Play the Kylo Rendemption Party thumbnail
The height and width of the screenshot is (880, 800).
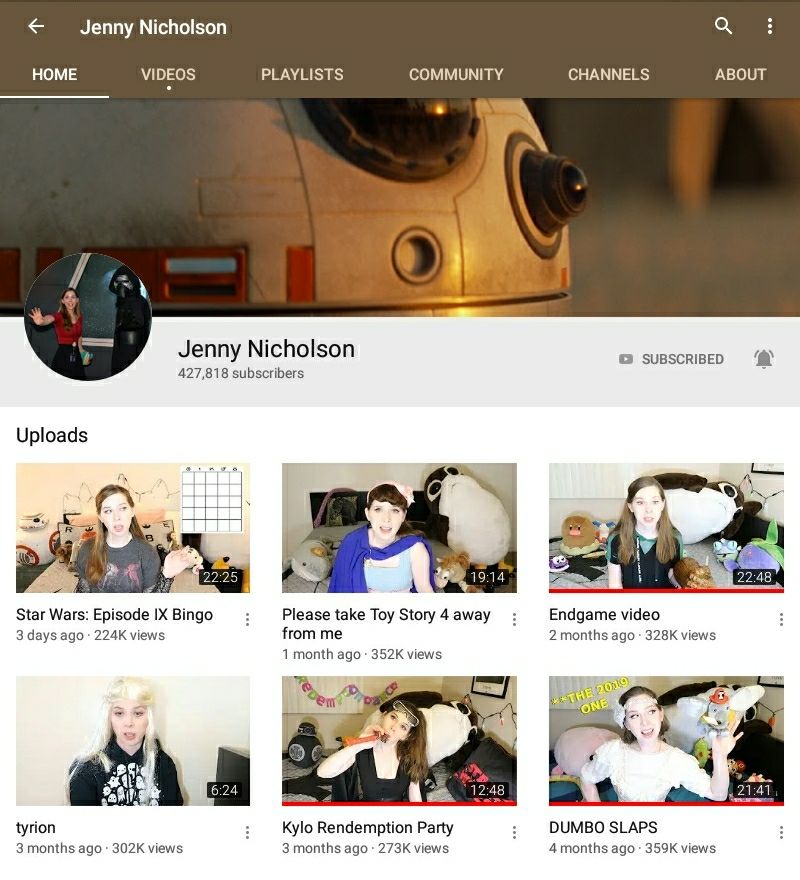(399, 741)
